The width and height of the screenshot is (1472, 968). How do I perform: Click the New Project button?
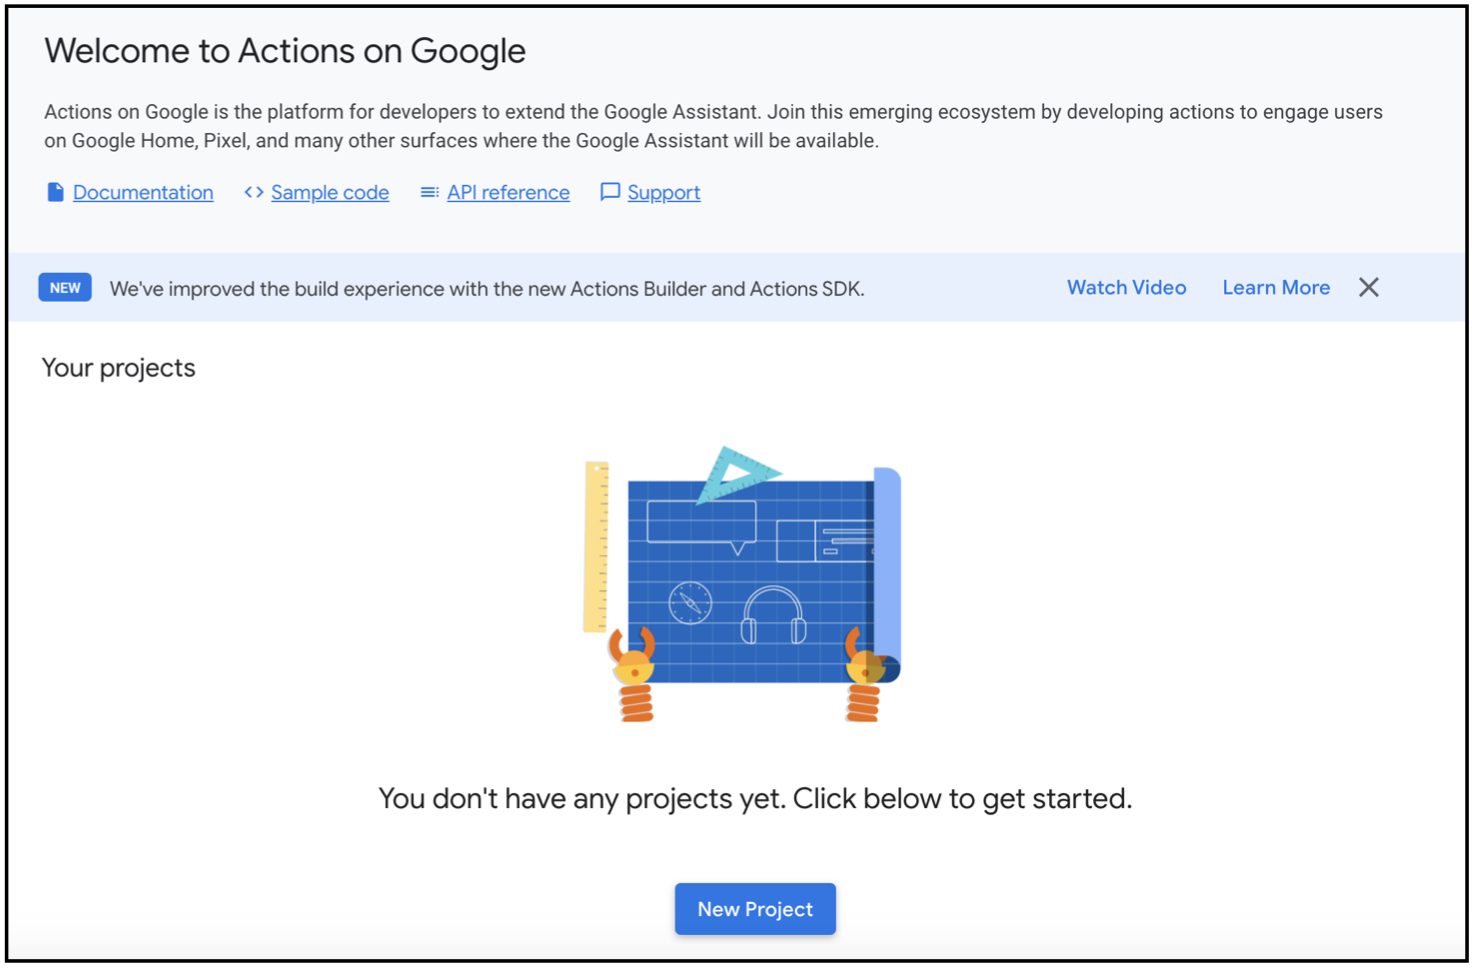pyautogui.click(x=755, y=909)
